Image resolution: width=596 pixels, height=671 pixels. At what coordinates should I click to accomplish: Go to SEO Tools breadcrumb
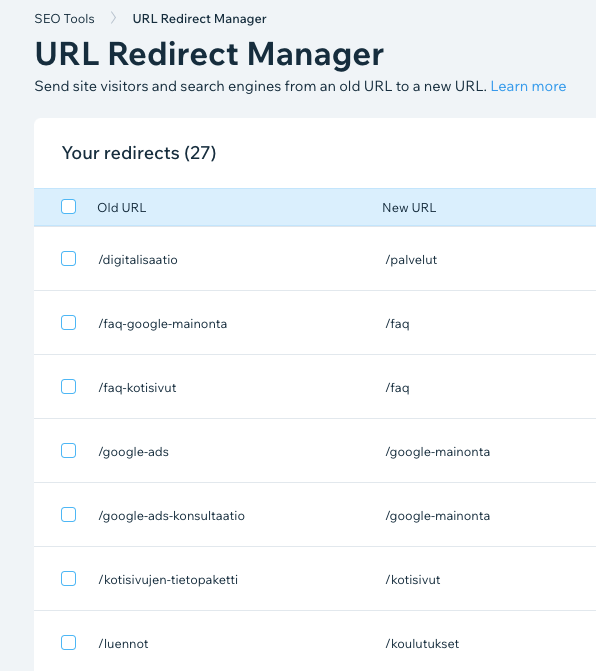click(64, 19)
